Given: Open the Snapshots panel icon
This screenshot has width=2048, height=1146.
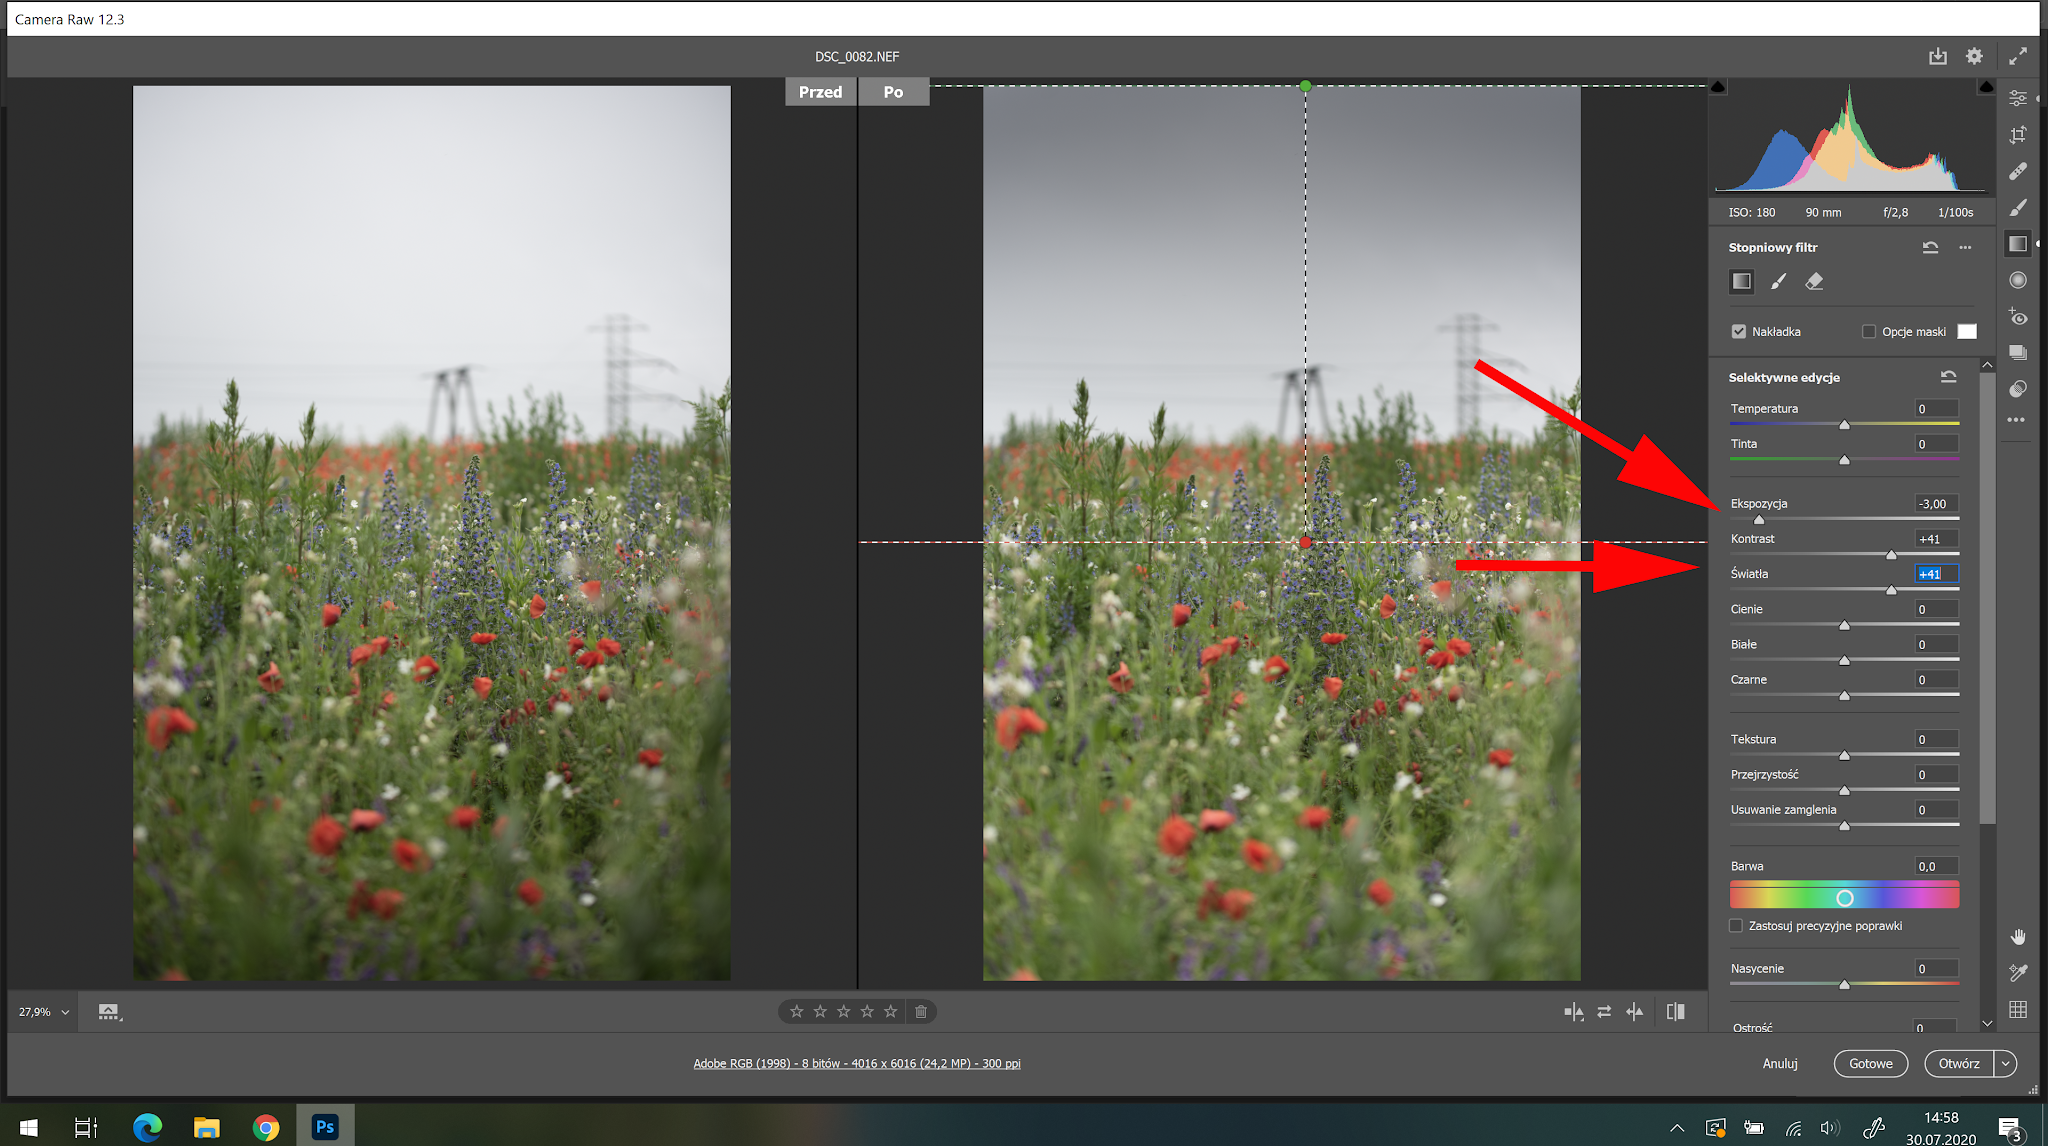Looking at the screenshot, I should [x=2018, y=353].
